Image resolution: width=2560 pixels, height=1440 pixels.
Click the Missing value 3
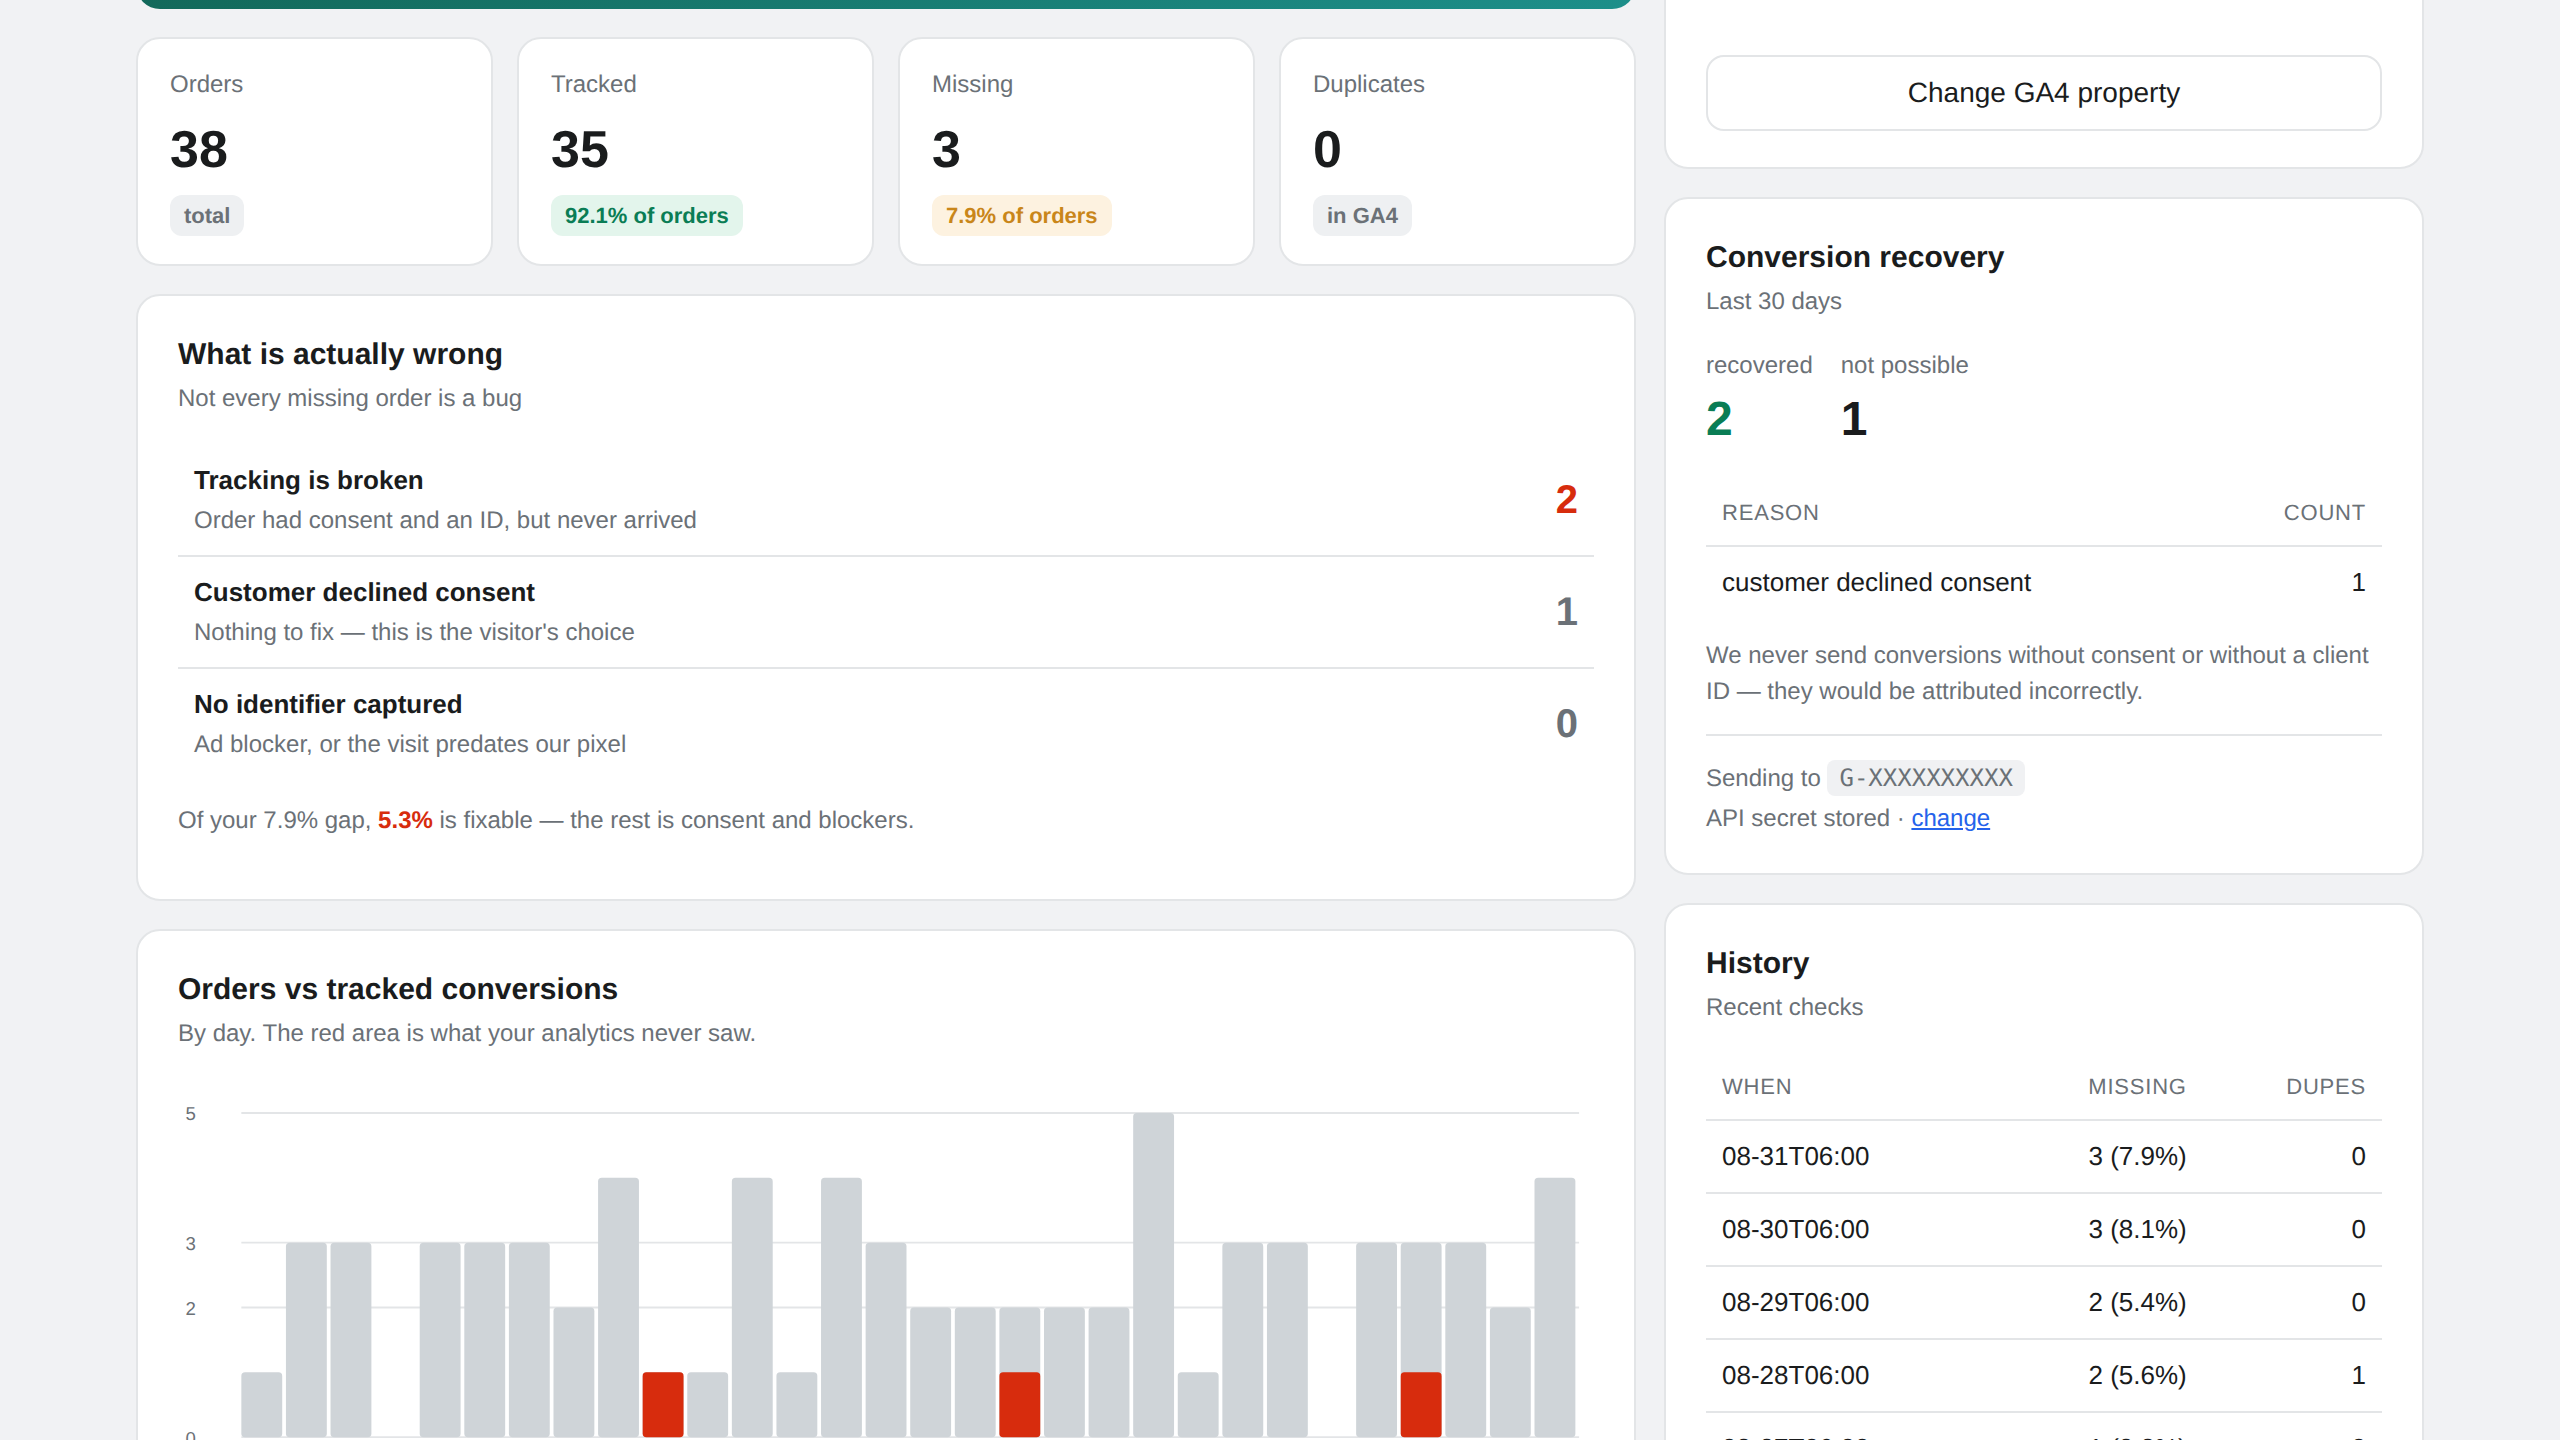pos(946,150)
